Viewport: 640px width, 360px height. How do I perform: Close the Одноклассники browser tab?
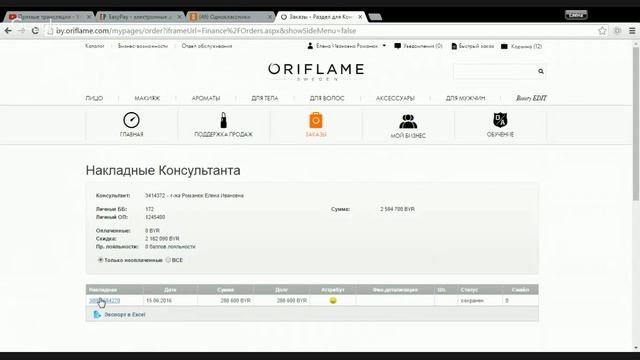pyautogui.click(x=269, y=17)
